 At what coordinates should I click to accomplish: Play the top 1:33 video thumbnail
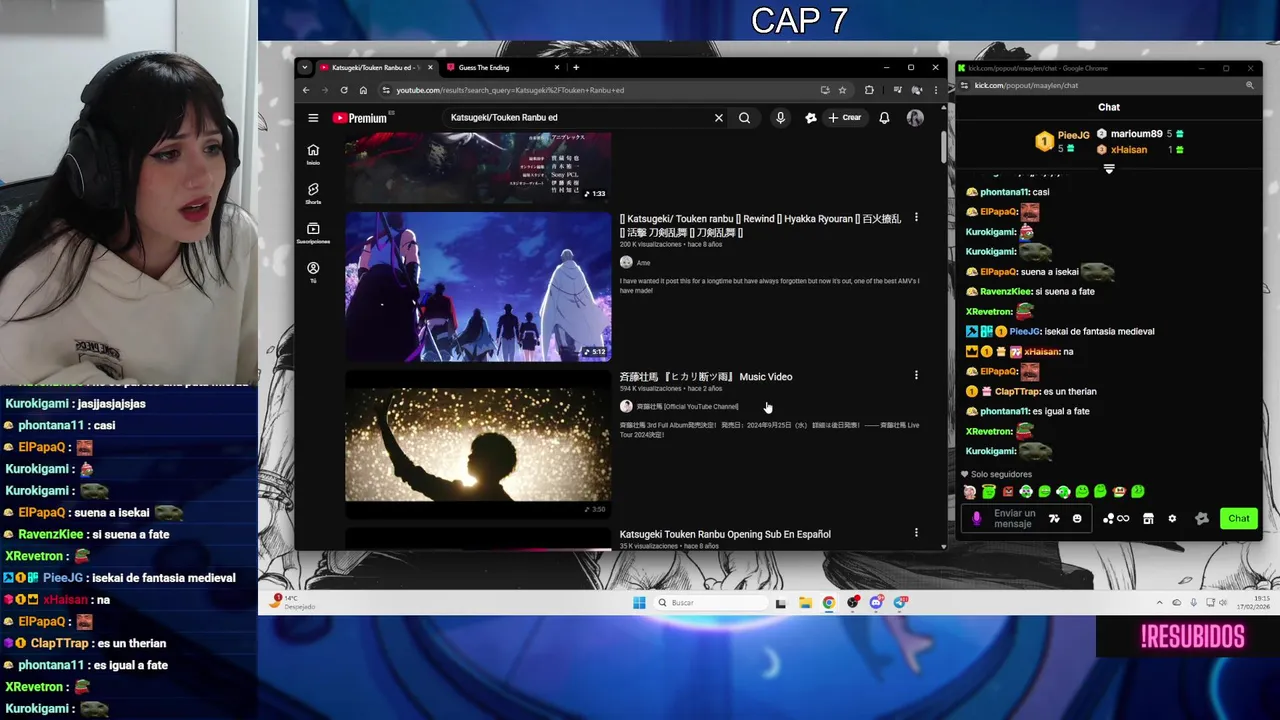[x=478, y=168]
